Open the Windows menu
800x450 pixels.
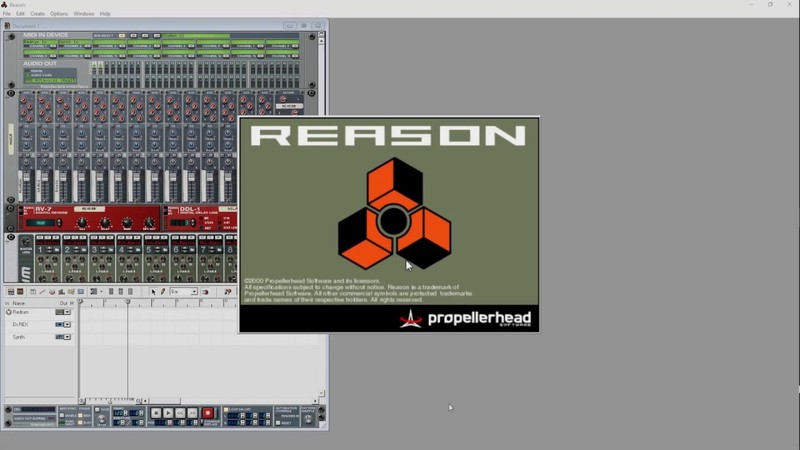click(x=84, y=14)
